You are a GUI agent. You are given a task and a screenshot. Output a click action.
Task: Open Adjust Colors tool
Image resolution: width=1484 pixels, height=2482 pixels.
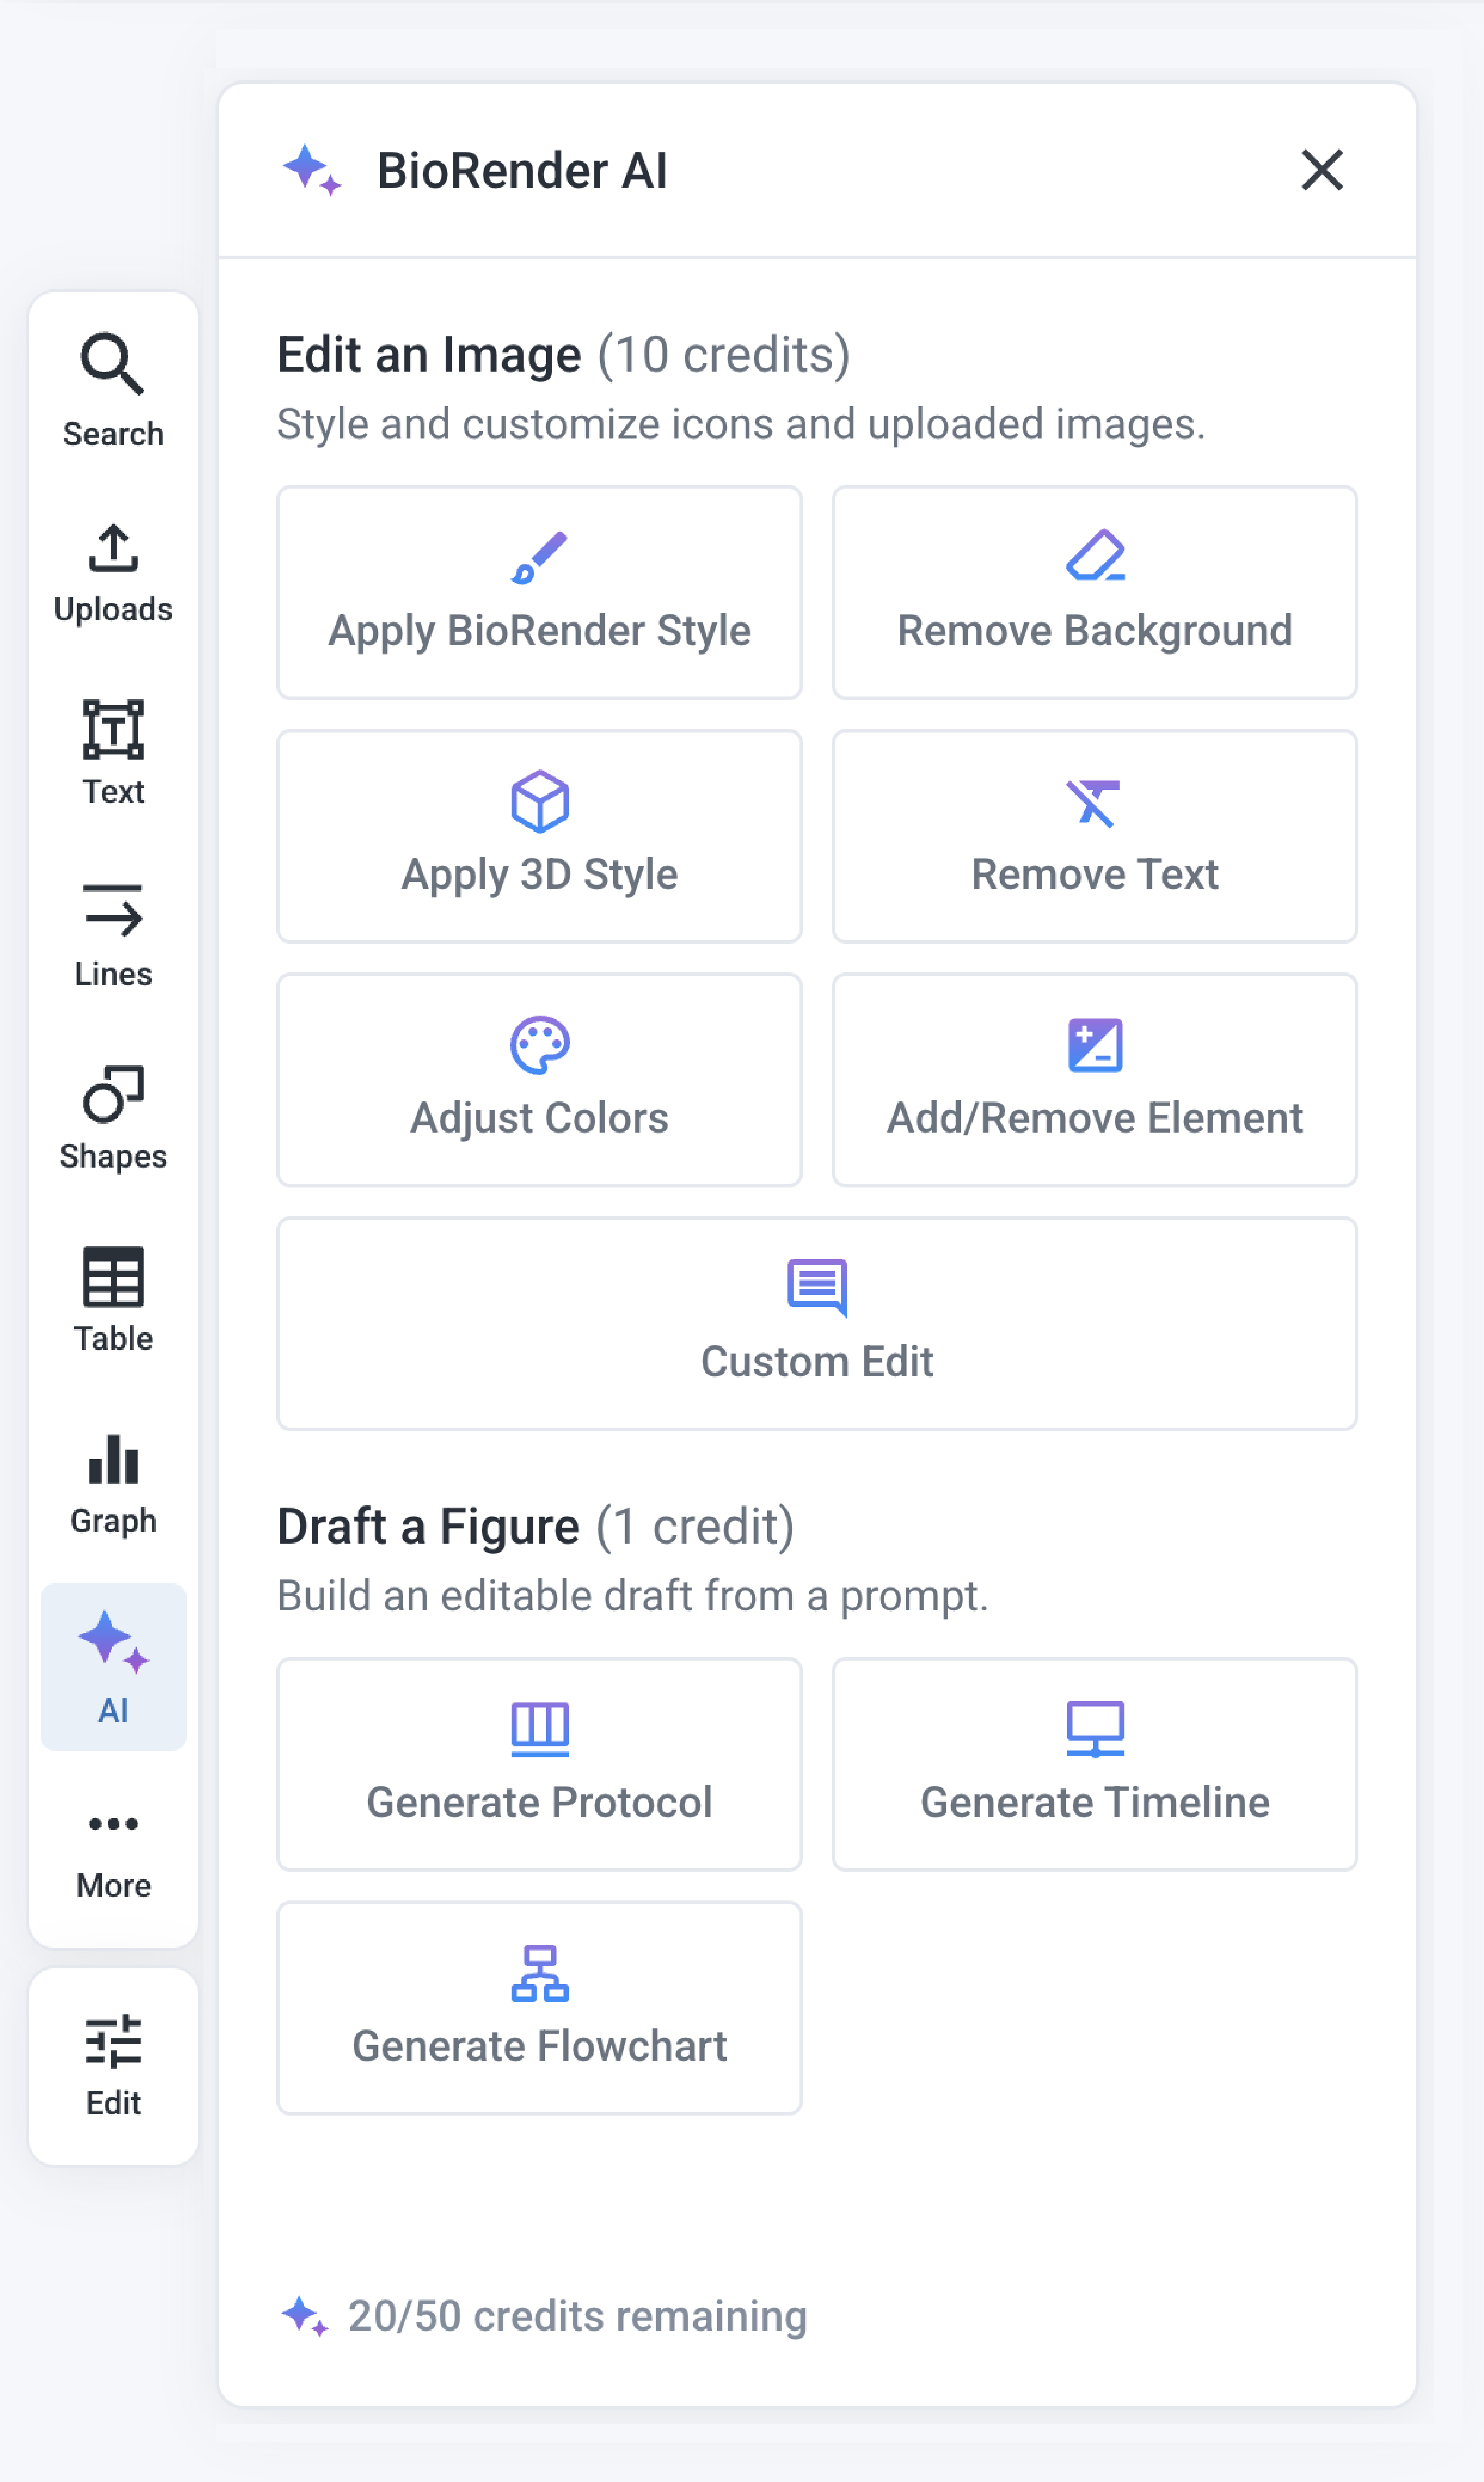click(x=539, y=1080)
